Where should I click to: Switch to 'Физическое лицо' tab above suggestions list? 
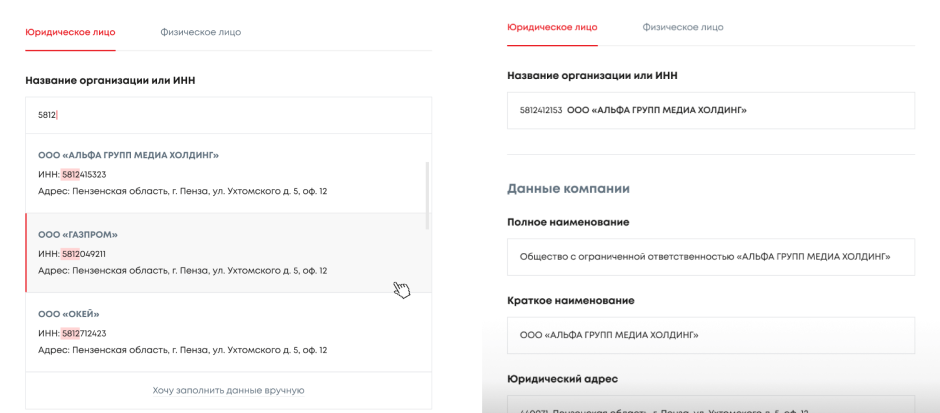[x=200, y=32]
